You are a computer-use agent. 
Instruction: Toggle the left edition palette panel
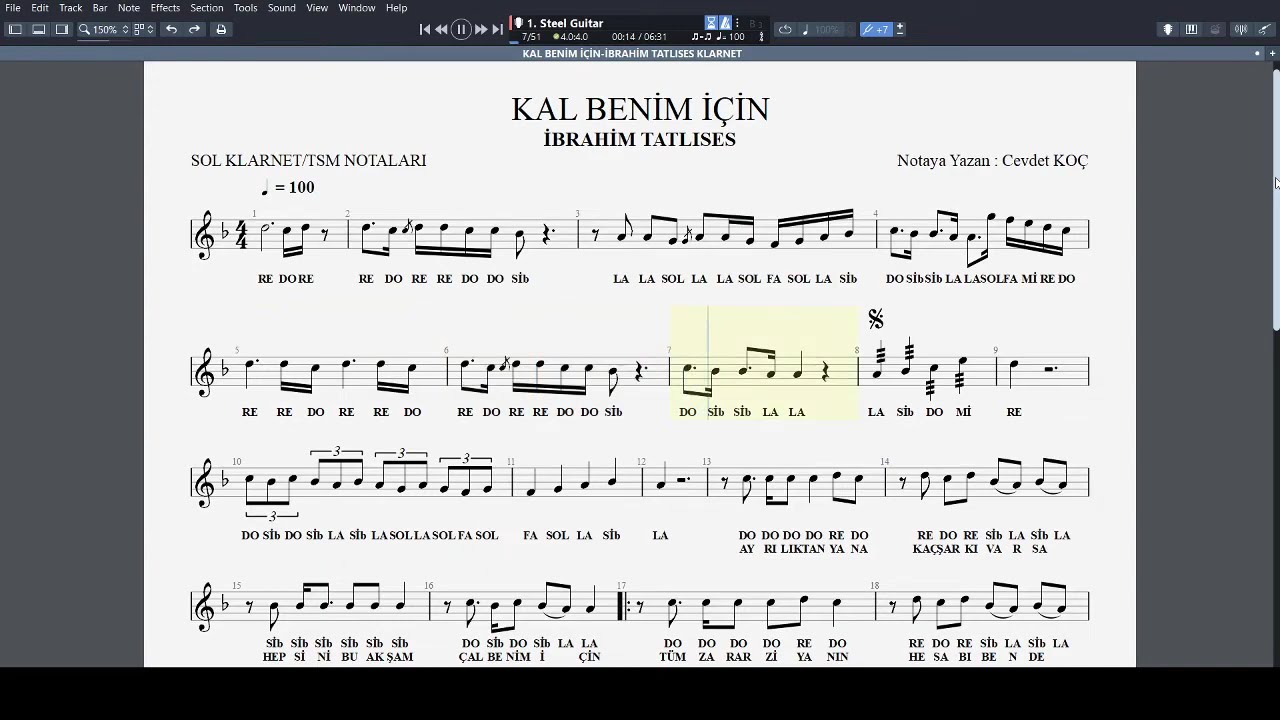click(x=15, y=29)
